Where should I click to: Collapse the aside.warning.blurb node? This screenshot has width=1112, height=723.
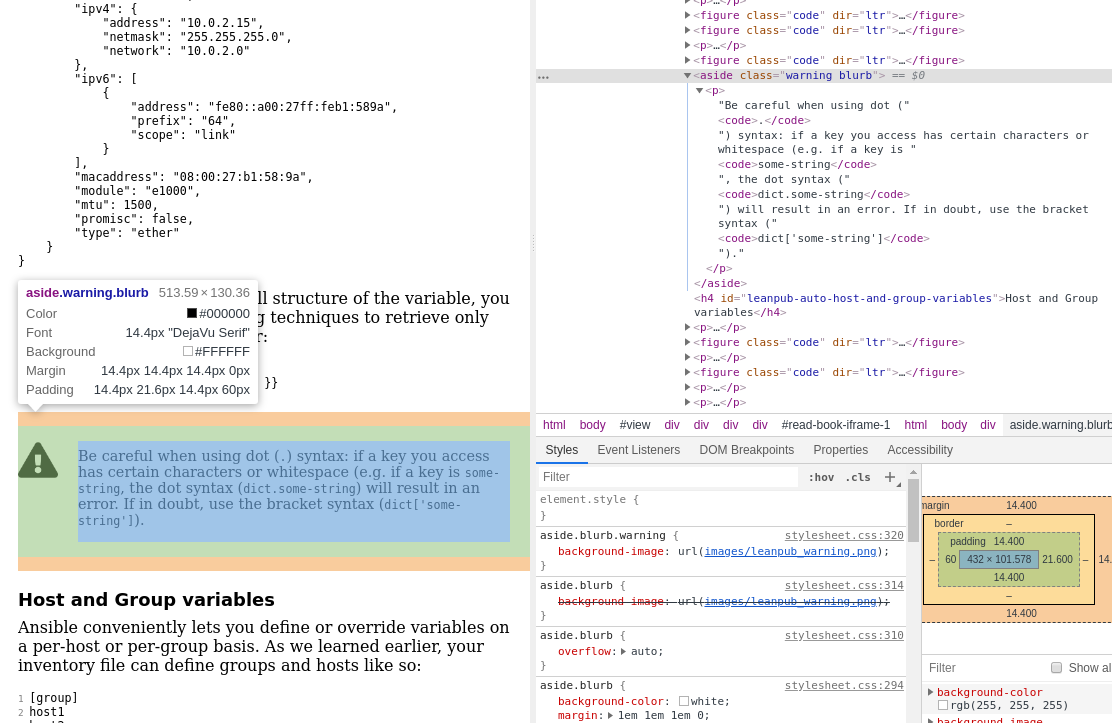(687, 75)
